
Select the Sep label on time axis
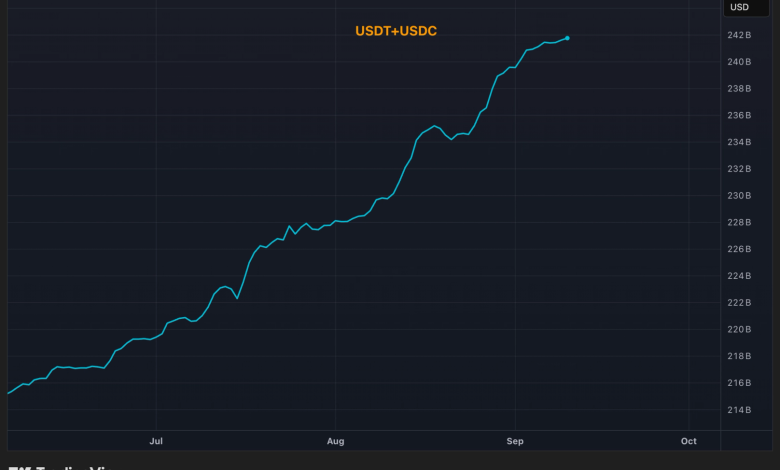pos(515,441)
